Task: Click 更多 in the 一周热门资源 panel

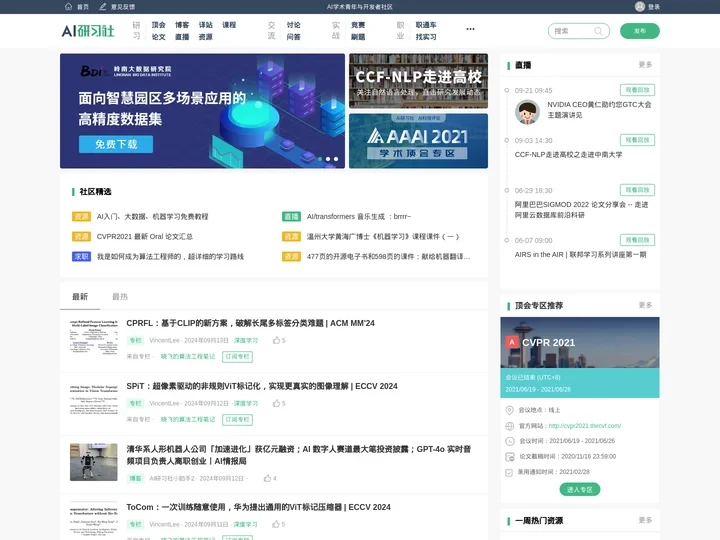Action: point(645,520)
